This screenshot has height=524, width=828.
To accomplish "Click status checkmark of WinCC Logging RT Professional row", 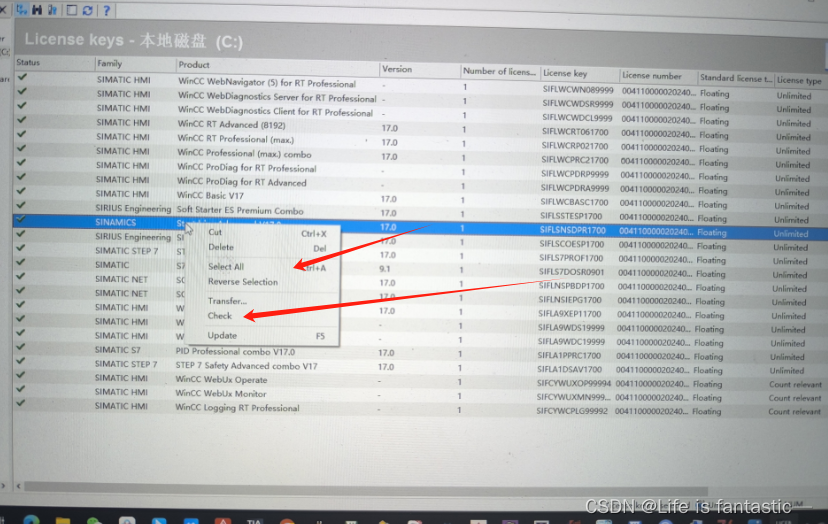I will tap(21, 404).
